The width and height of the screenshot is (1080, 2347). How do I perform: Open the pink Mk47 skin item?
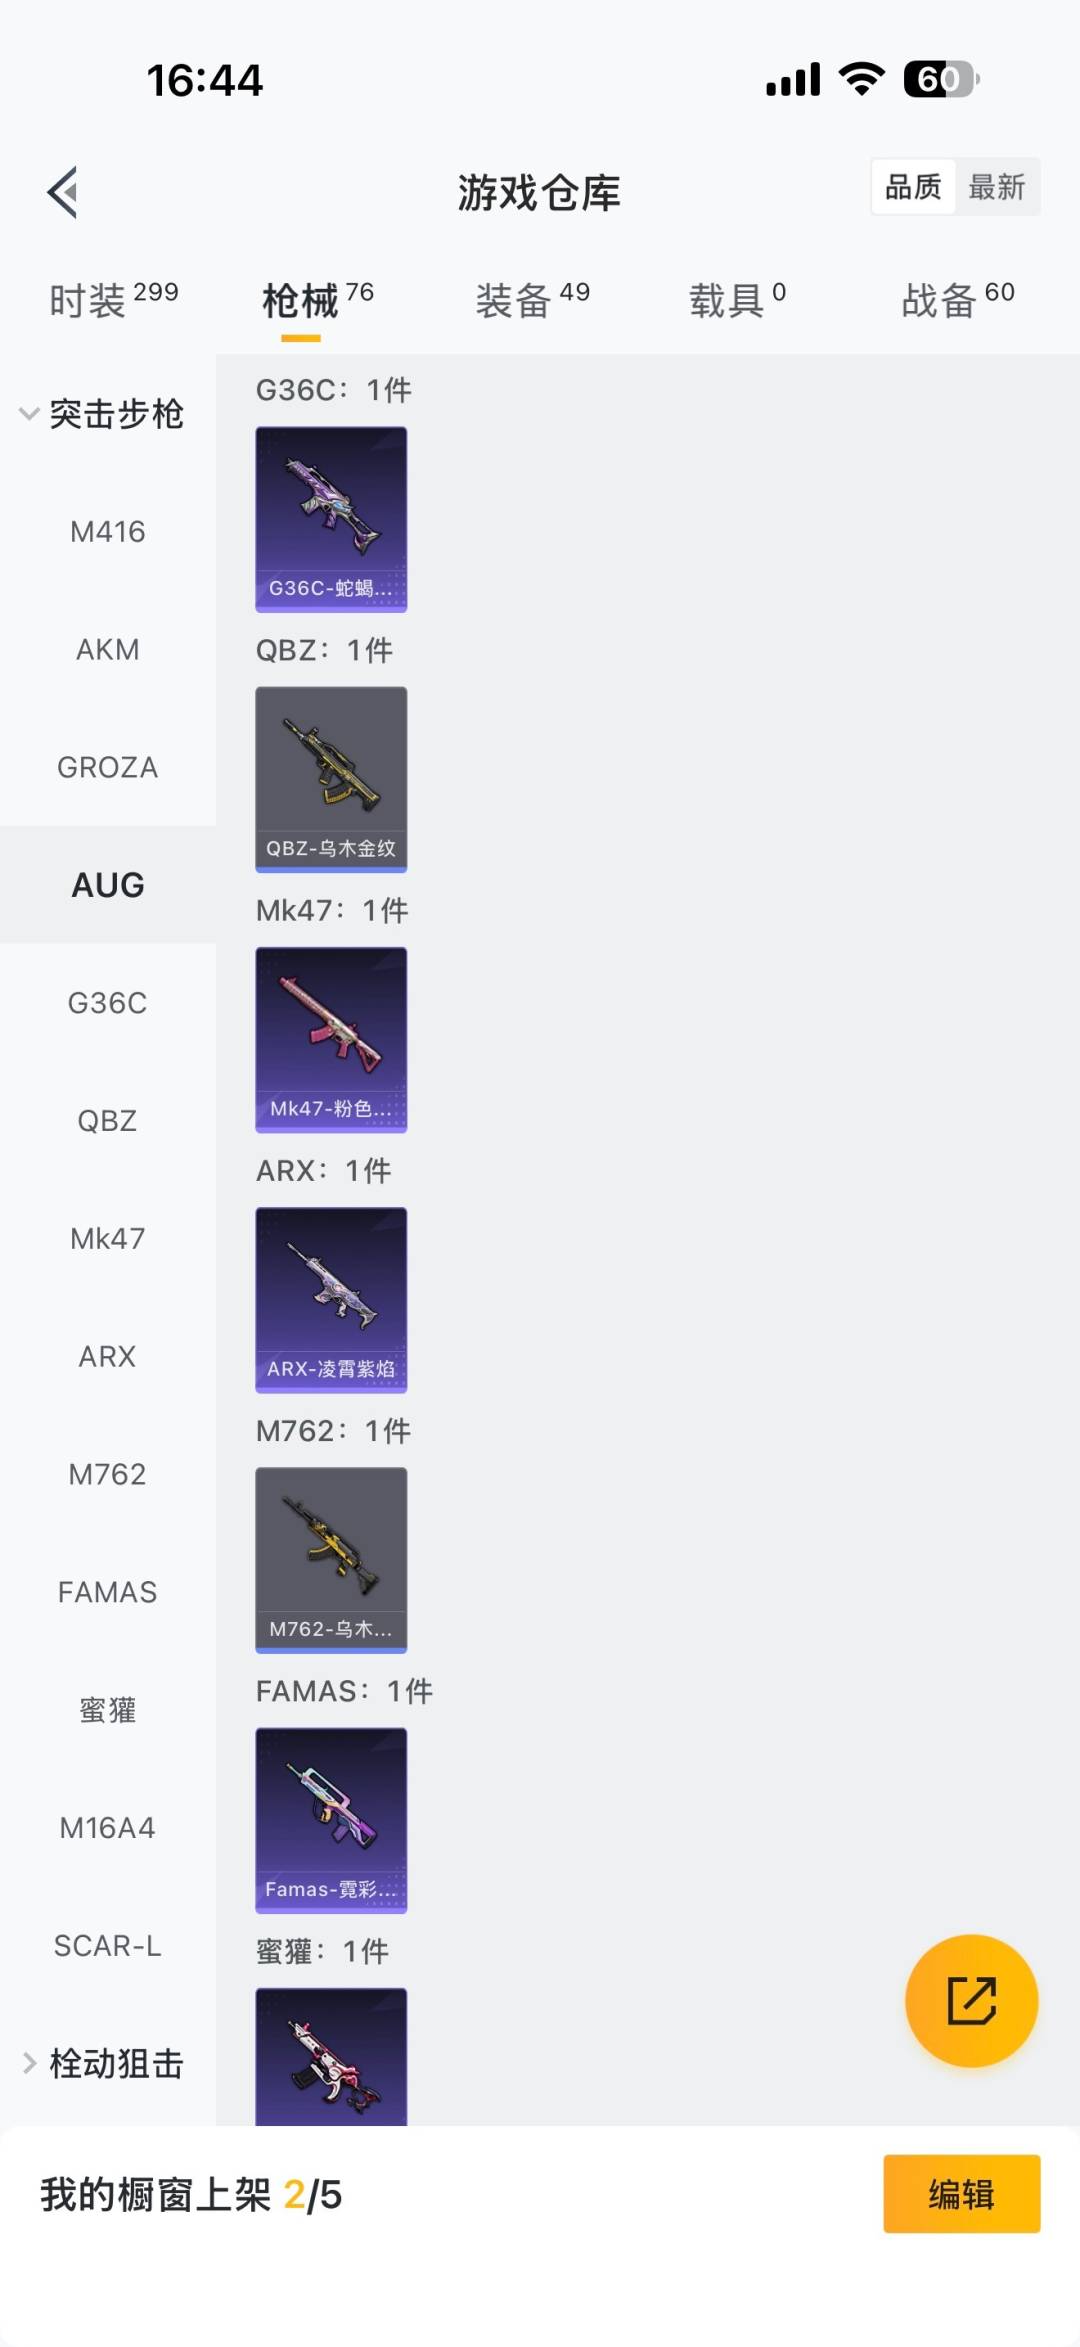(x=331, y=1039)
